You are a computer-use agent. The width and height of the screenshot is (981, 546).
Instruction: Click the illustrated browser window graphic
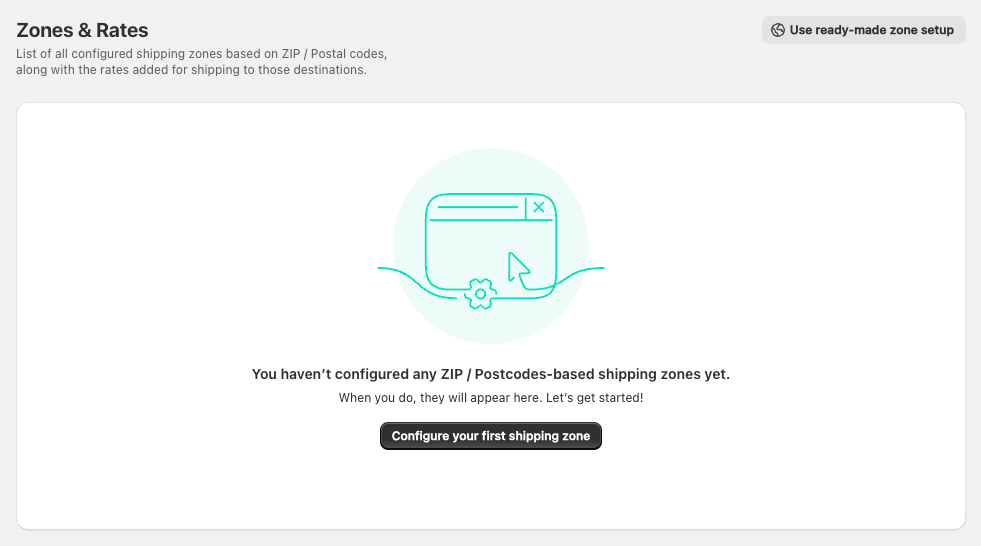(470, 250)
